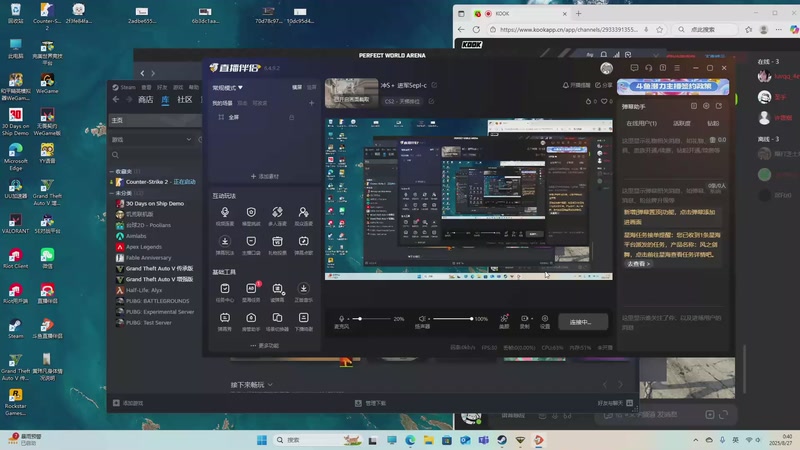The height and width of the screenshot is (450, 800).
Task: Open the settings icon in 弹幕助手 panel header
Action: tap(706, 106)
